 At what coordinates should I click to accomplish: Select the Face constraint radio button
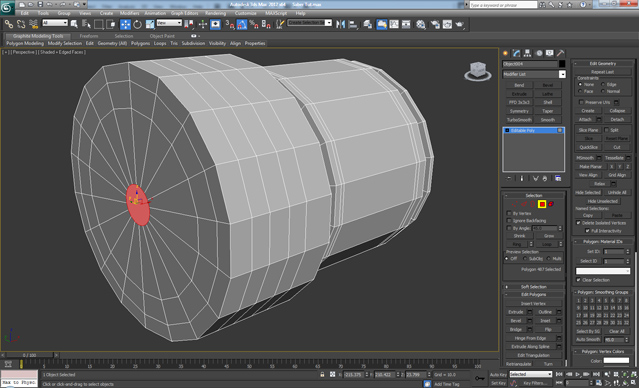[x=580, y=91]
